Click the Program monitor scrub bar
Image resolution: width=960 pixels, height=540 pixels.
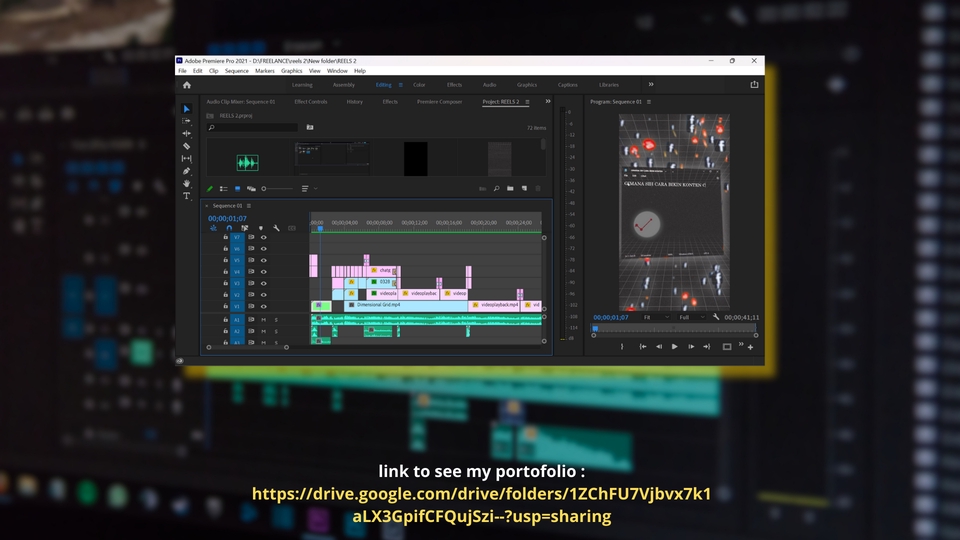[674, 328]
